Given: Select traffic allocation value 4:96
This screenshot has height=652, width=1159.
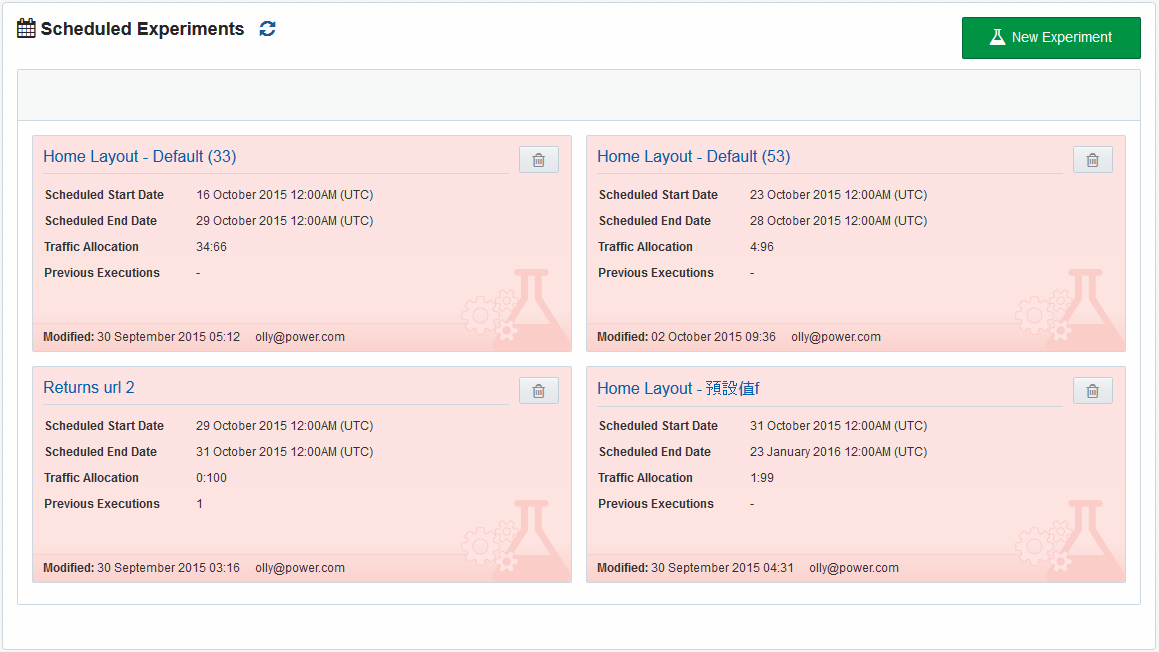Looking at the screenshot, I should point(762,247).
